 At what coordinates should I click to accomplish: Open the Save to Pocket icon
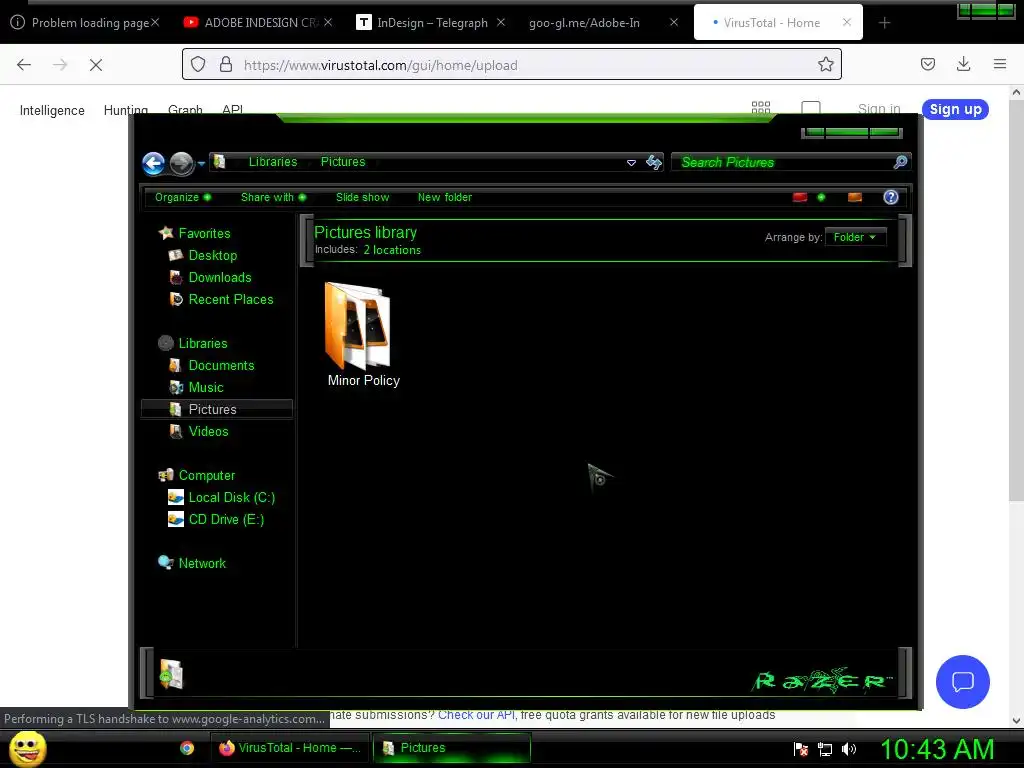pyautogui.click(x=927, y=64)
